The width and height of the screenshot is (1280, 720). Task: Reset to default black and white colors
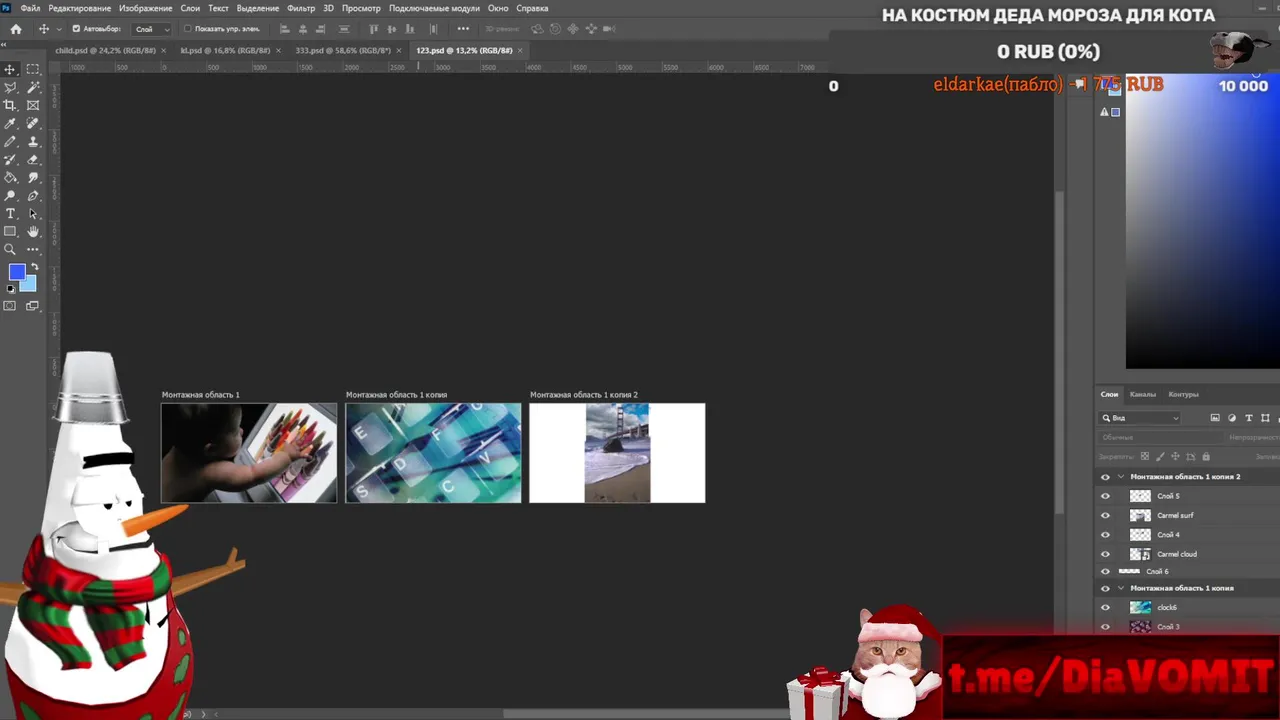click(x=11, y=289)
